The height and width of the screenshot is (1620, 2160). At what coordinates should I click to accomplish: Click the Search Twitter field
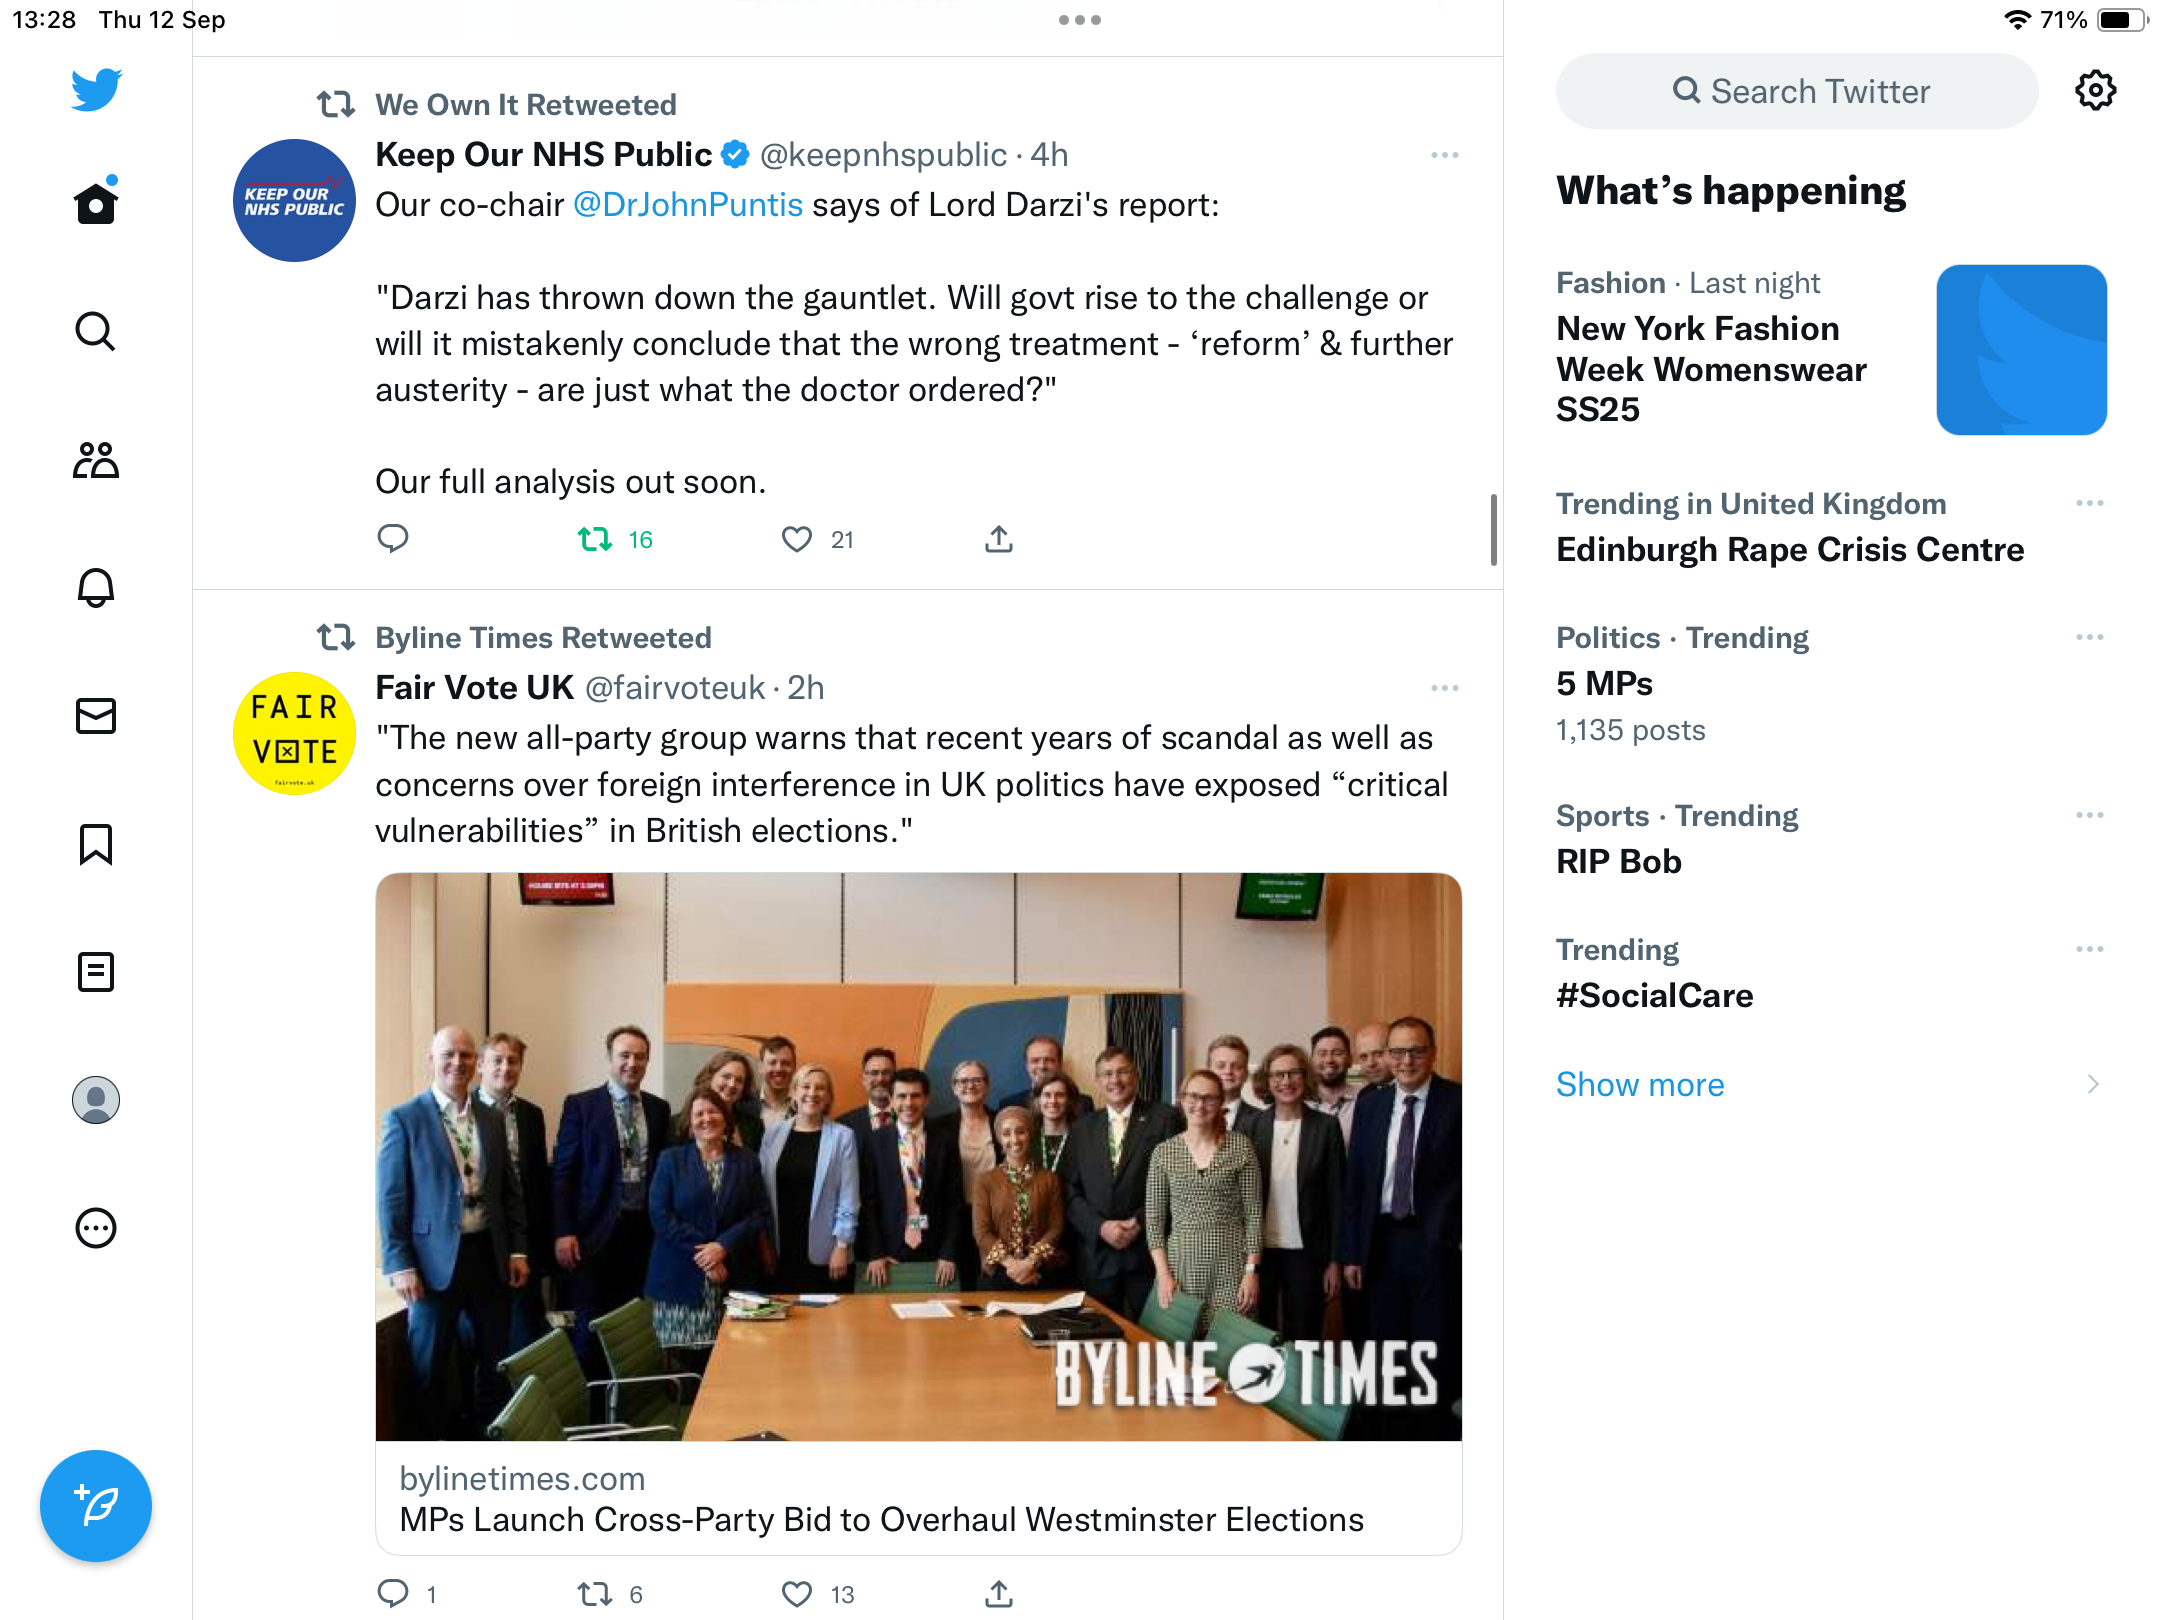point(1797,91)
